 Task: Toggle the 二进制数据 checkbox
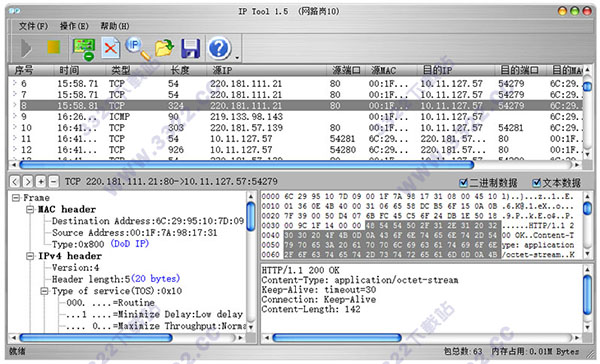[463, 183]
